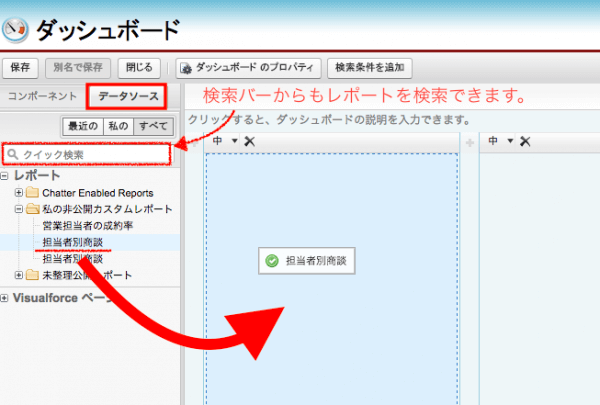Image resolution: width=600 pixels, height=405 pixels.
Task: Delete first column with X icon
Action: click(249, 141)
